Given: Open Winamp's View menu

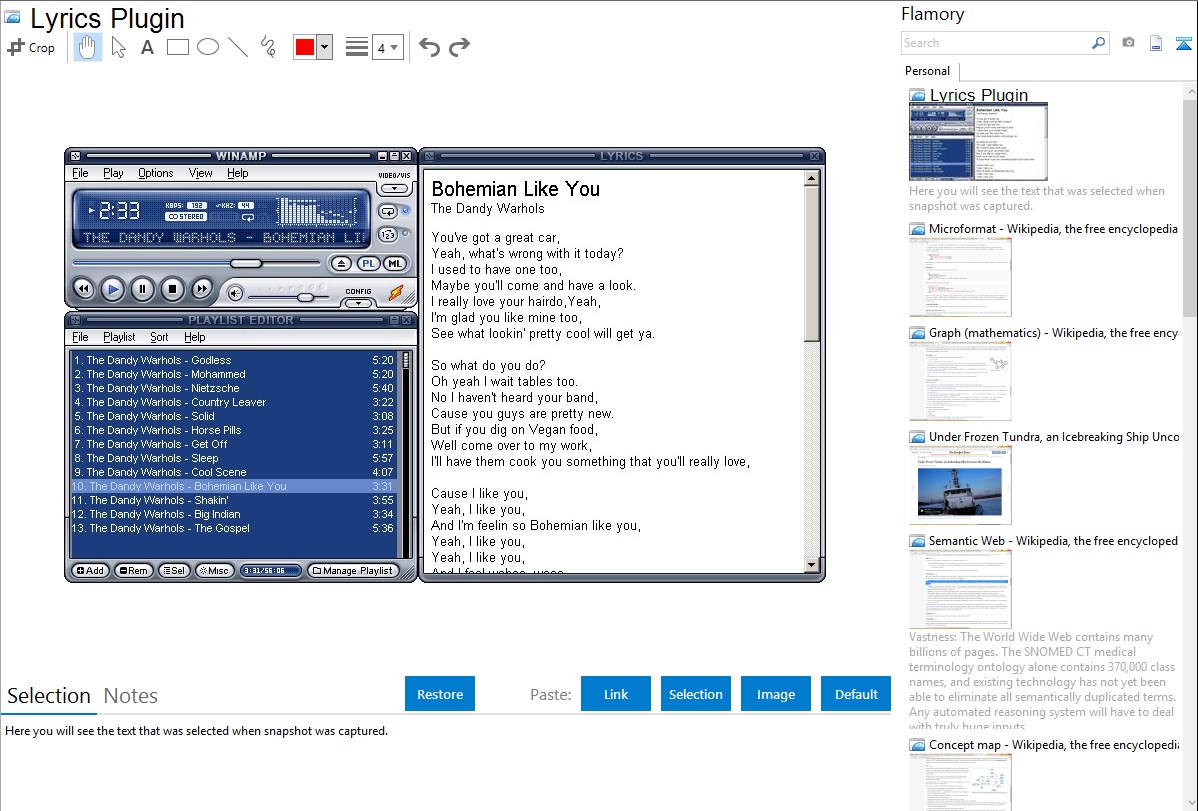Looking at the screenshot, I should pyautogui.click(x=200, y=174).
